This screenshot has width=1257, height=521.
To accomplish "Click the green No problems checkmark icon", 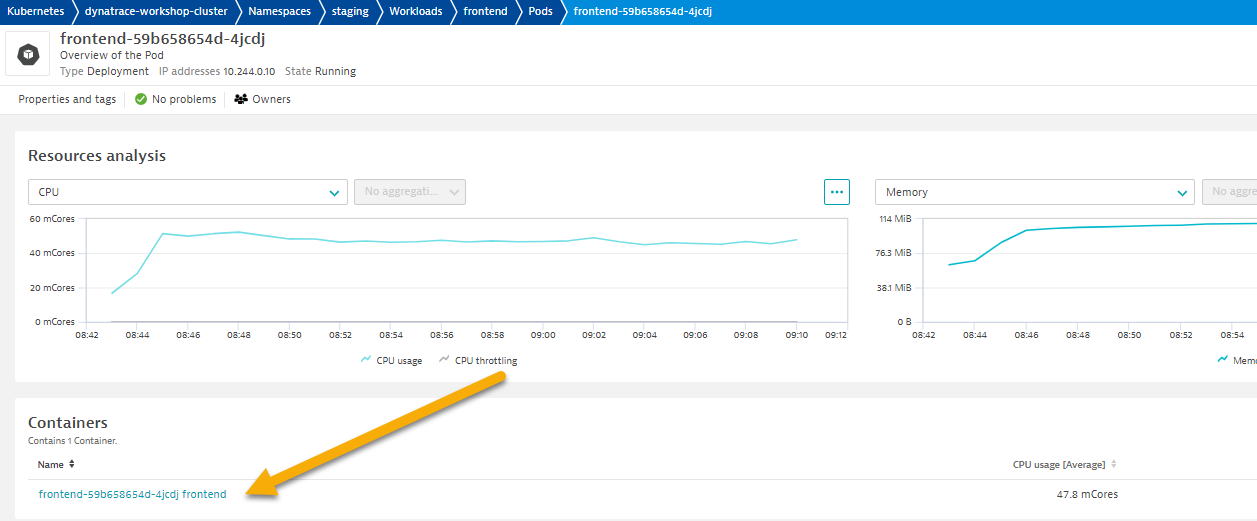I will click(x=141, y=99).
